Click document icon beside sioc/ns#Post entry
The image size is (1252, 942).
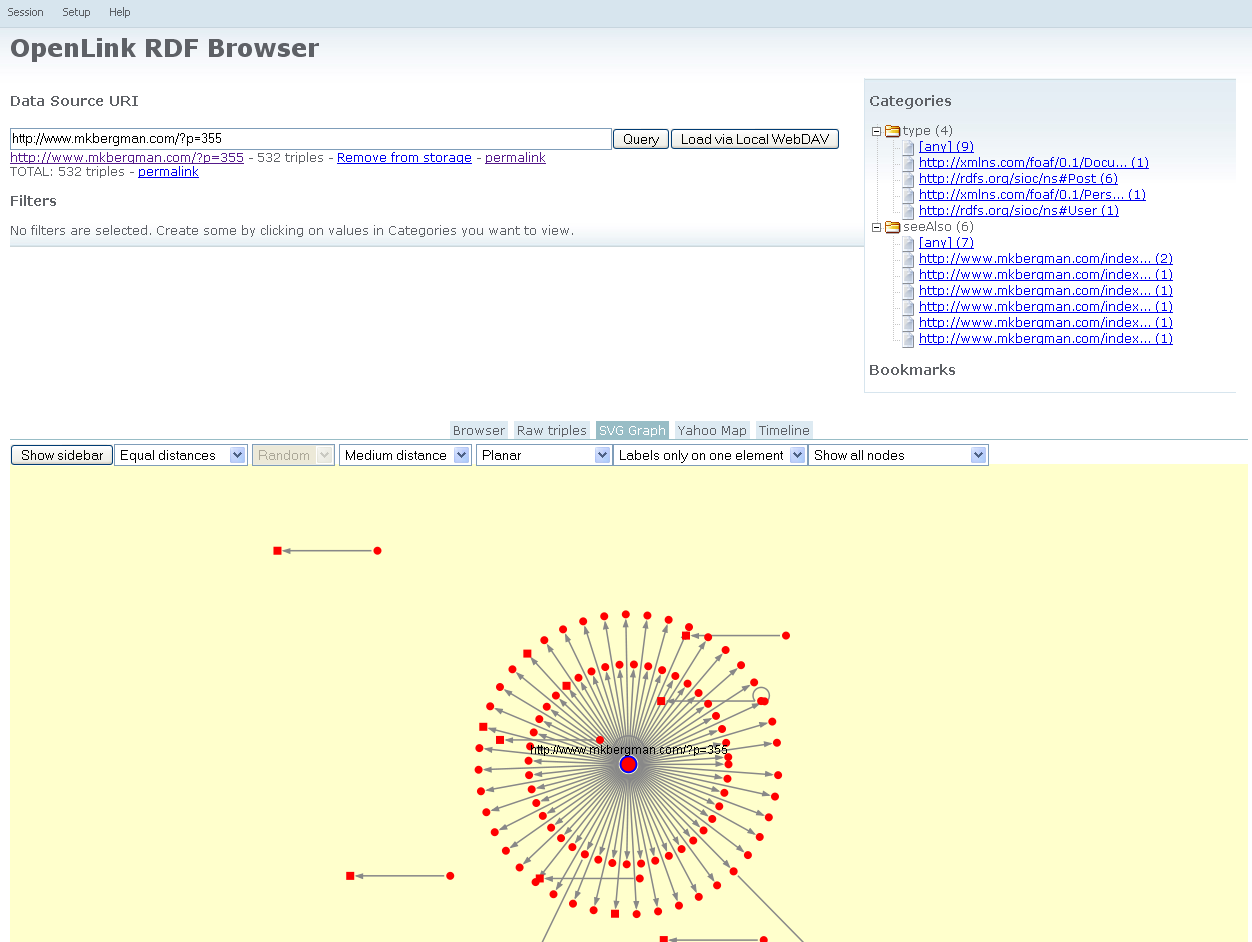908,179
